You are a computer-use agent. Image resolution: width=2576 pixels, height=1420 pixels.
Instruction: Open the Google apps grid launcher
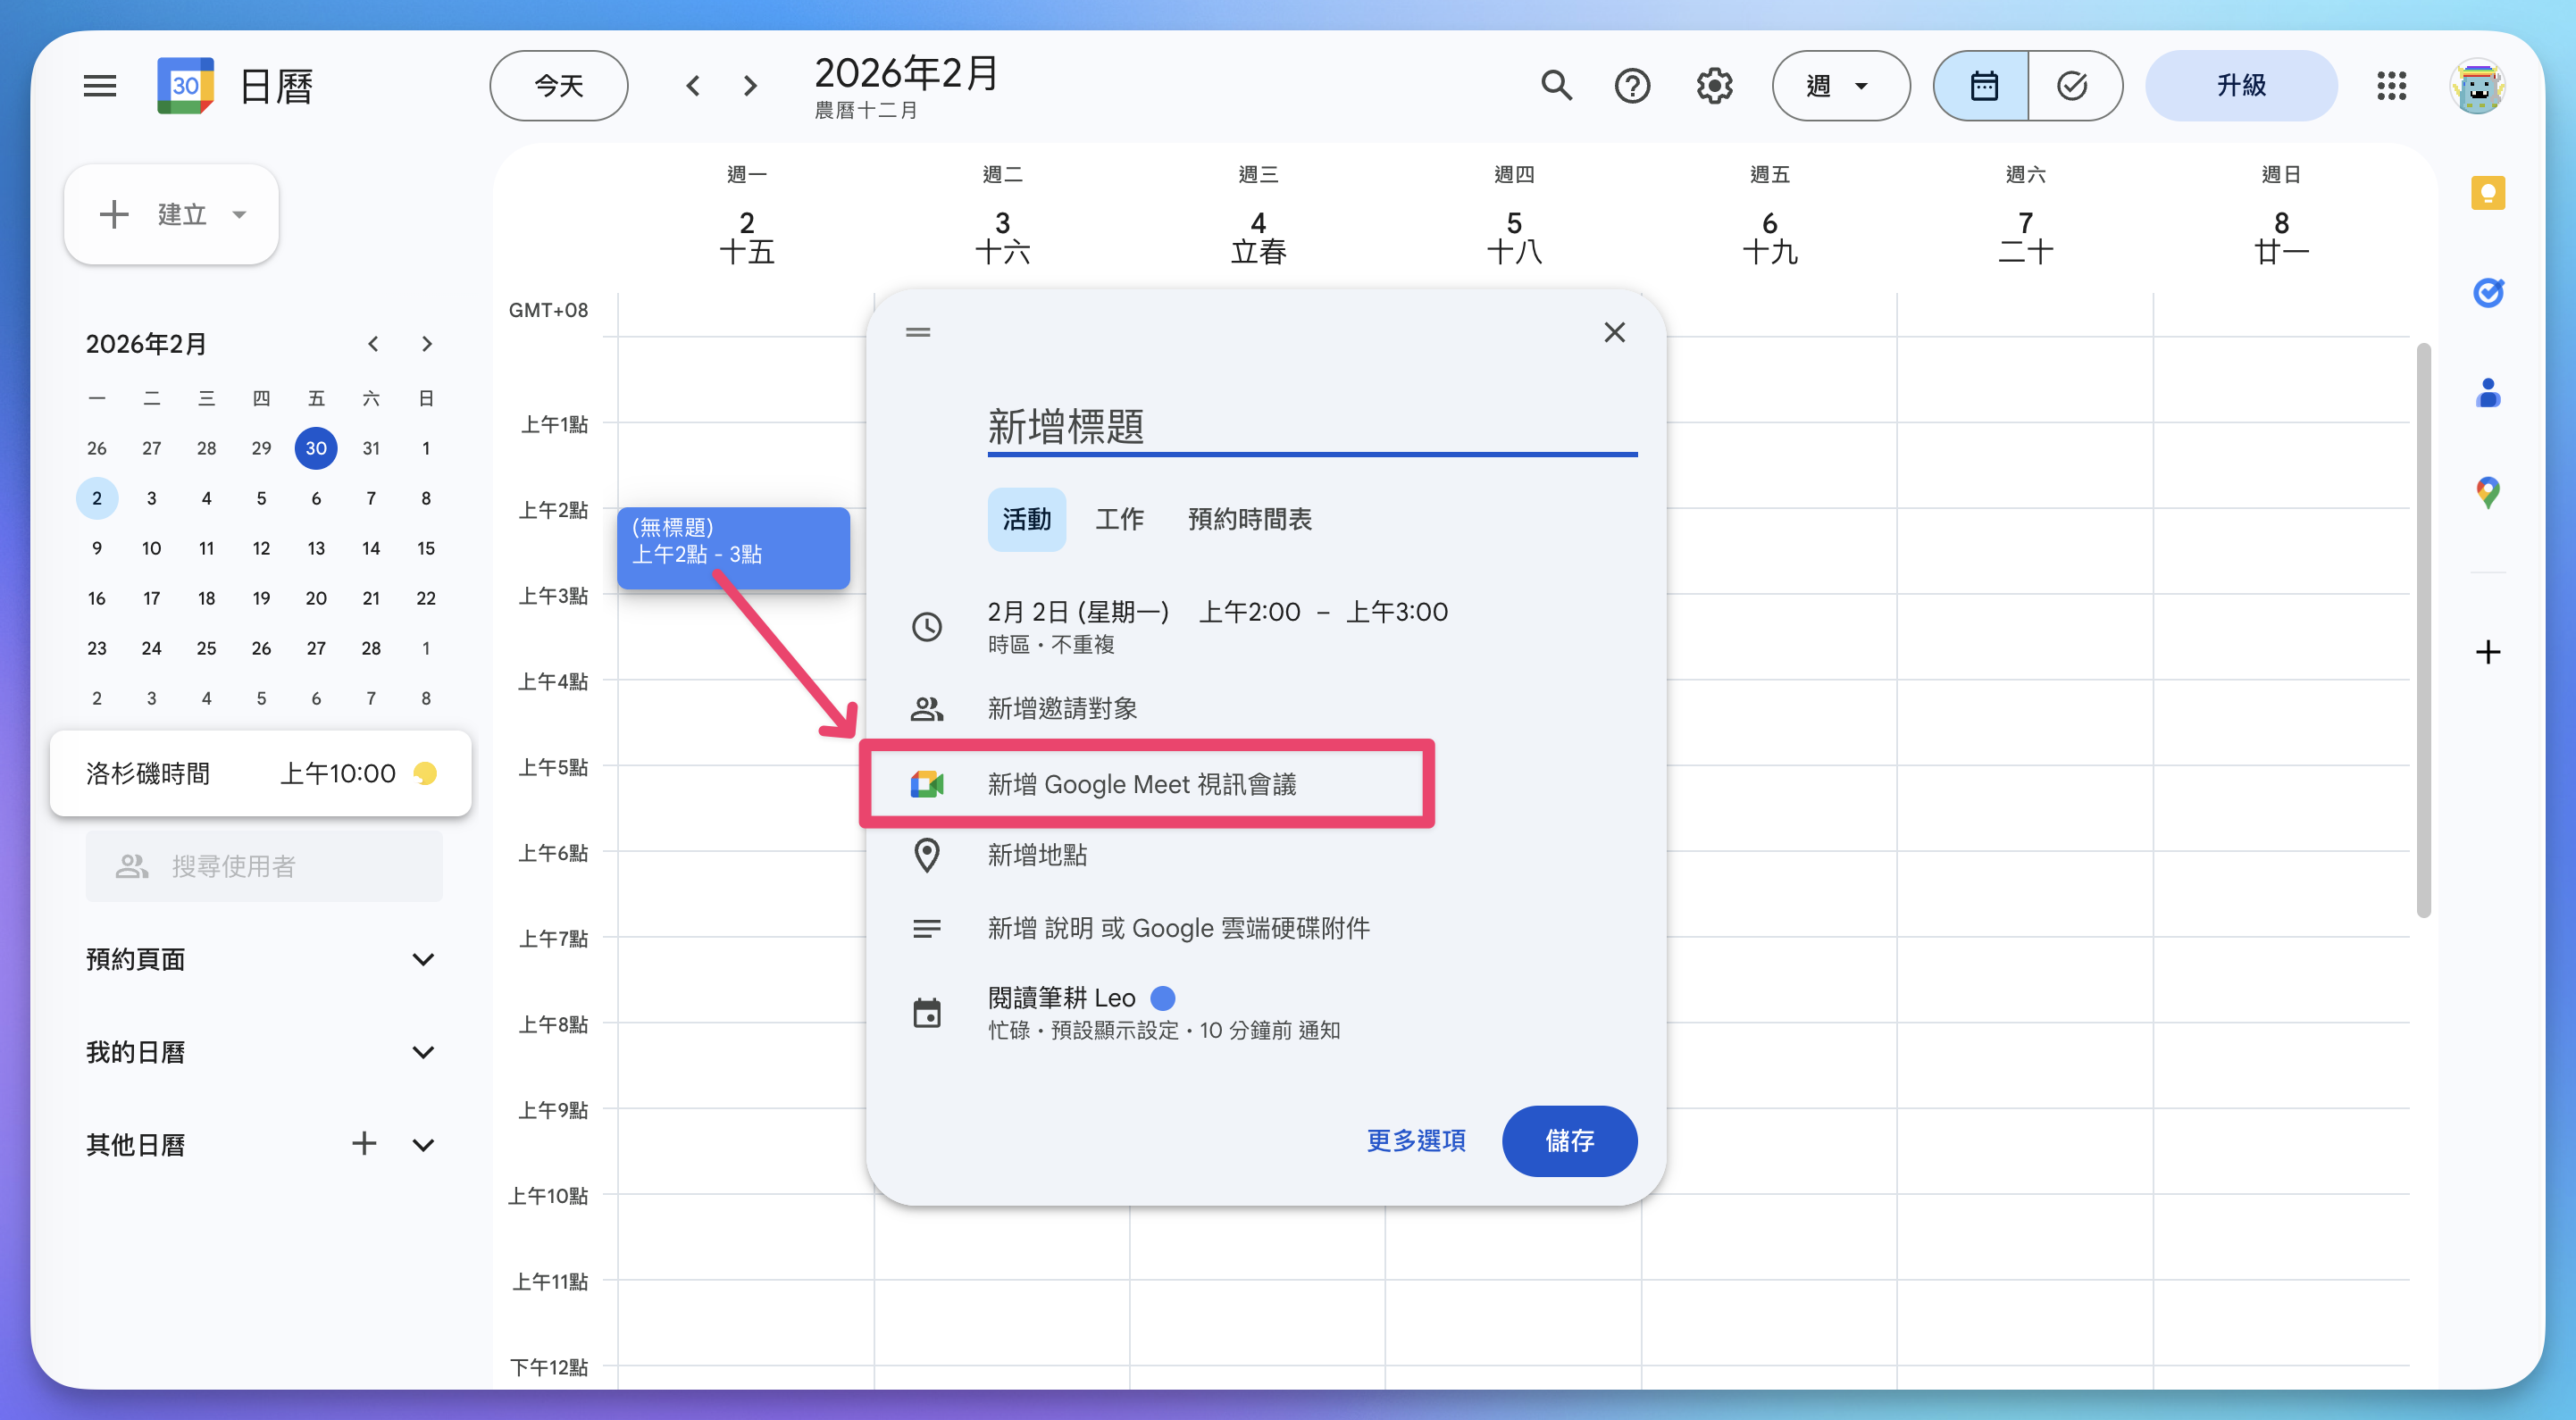pos(2391,86)
